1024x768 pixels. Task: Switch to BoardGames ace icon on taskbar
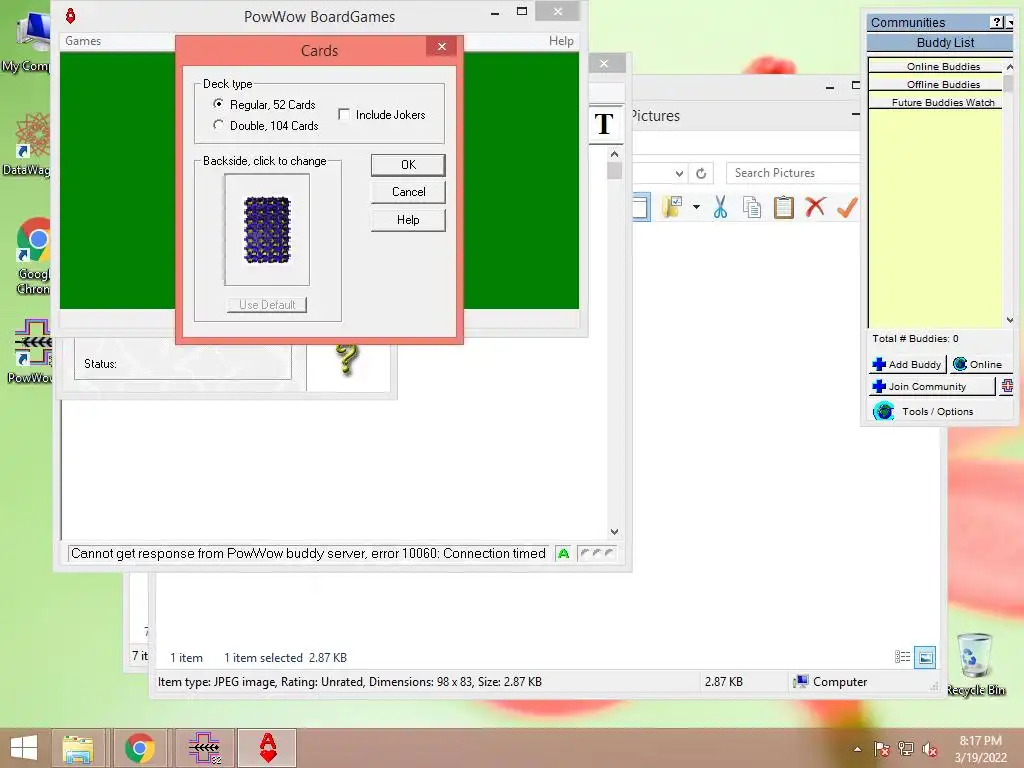pos(268,748)
